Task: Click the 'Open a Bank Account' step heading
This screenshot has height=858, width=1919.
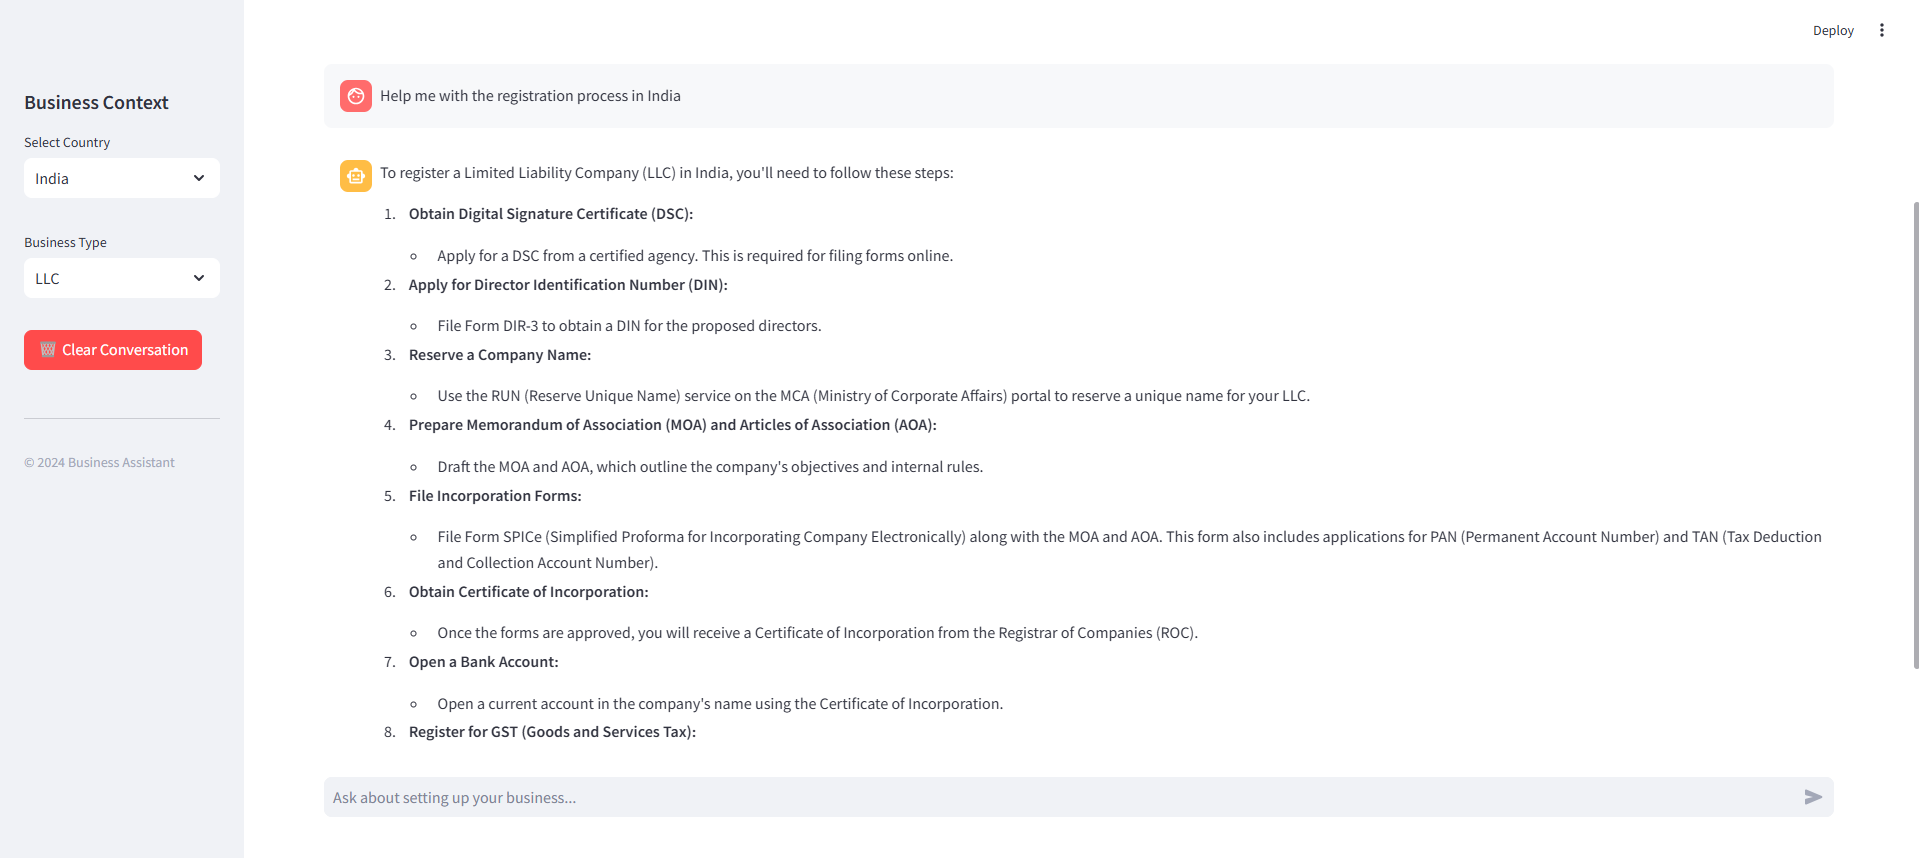Action: pos(483,662)
